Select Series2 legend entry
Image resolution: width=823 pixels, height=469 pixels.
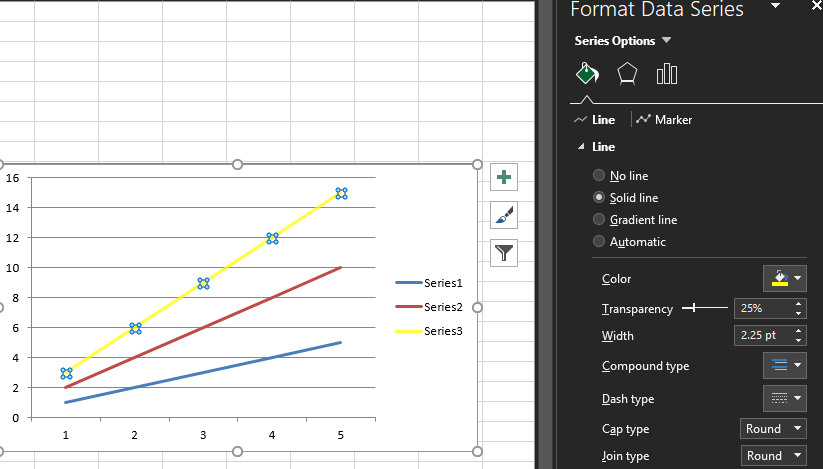pos(429,307)
